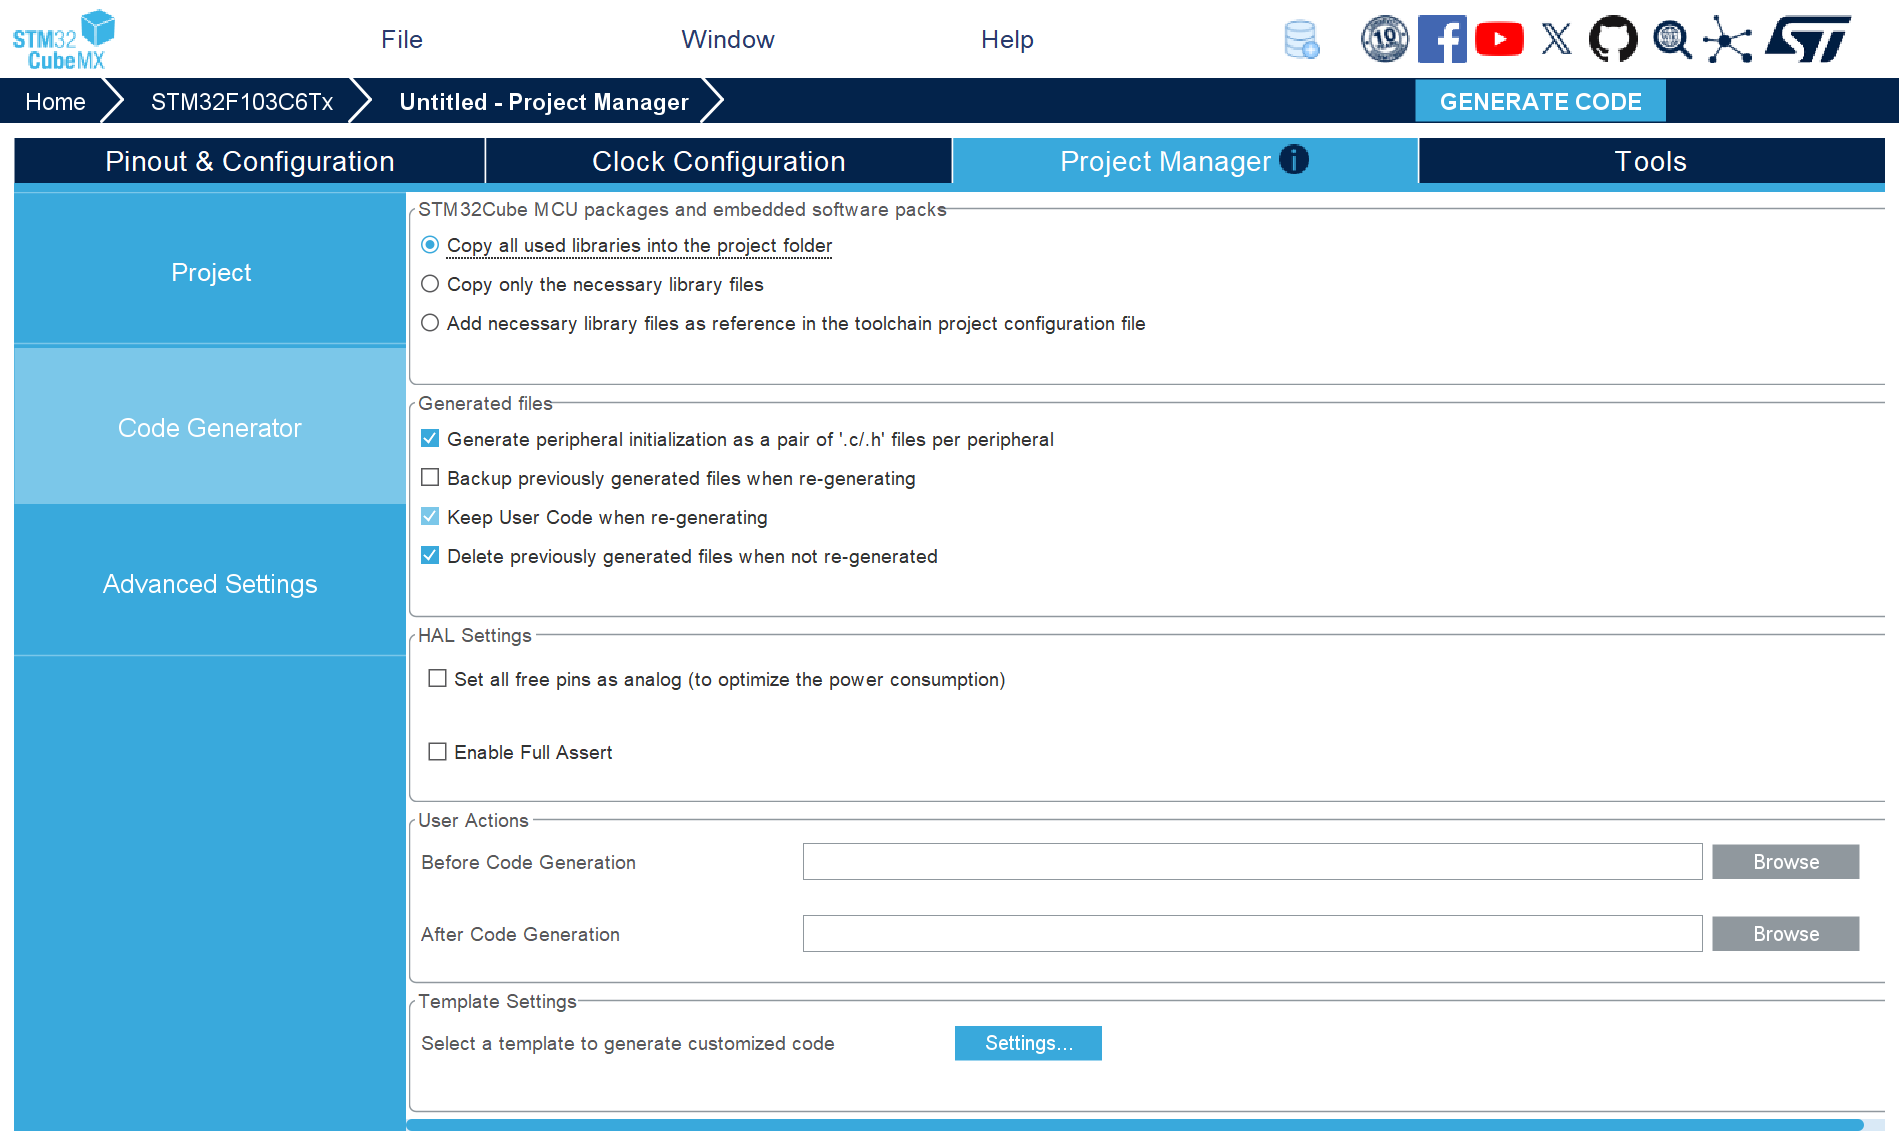Open Advanced Settings side section
The image size is (1899, 1145).
210,584
